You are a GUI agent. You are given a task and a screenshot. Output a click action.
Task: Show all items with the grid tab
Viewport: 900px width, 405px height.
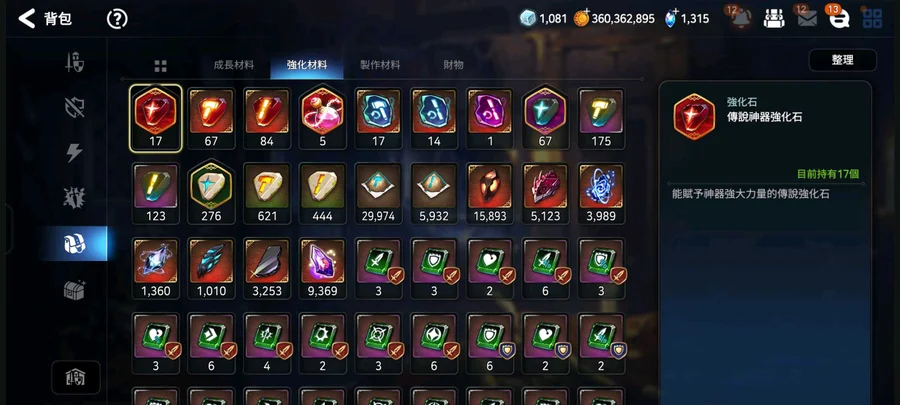[x=160, y=66]
